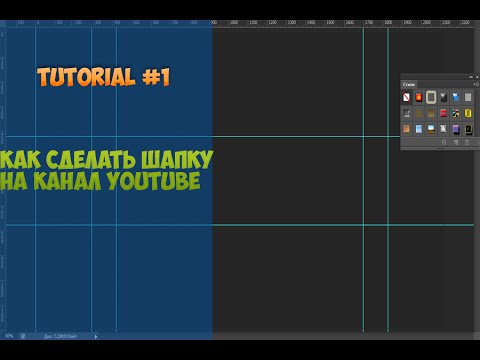Image resolution: width=480 pixels, height=360 pixels.
Task: Apply the black style with yellow outline
Action: tap(468, 129)
